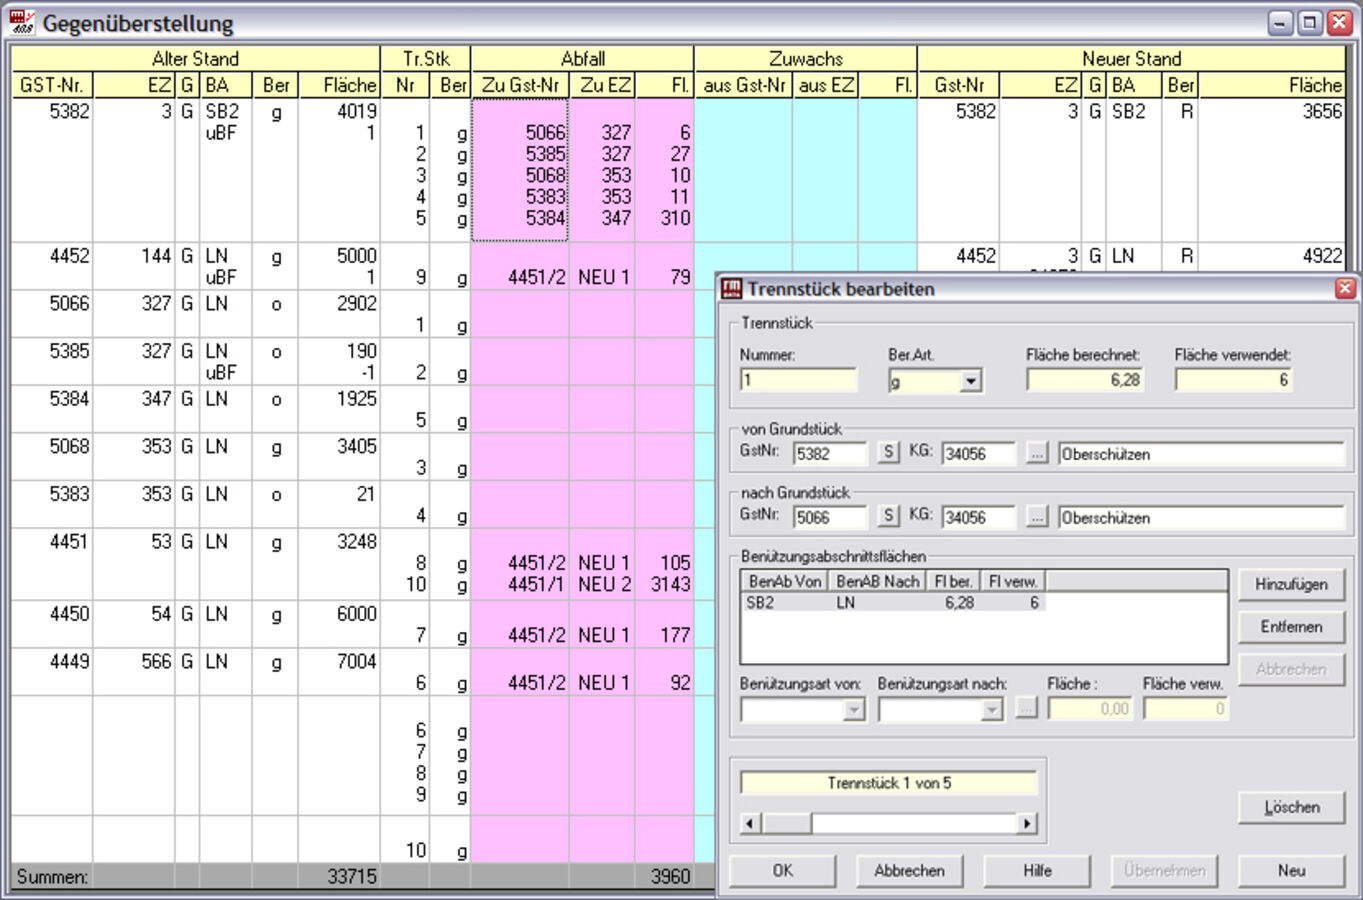Click the Trennstück scrollbar left arrow
The height and width of the screenshot is (900, 1363).
click(750, 823)
